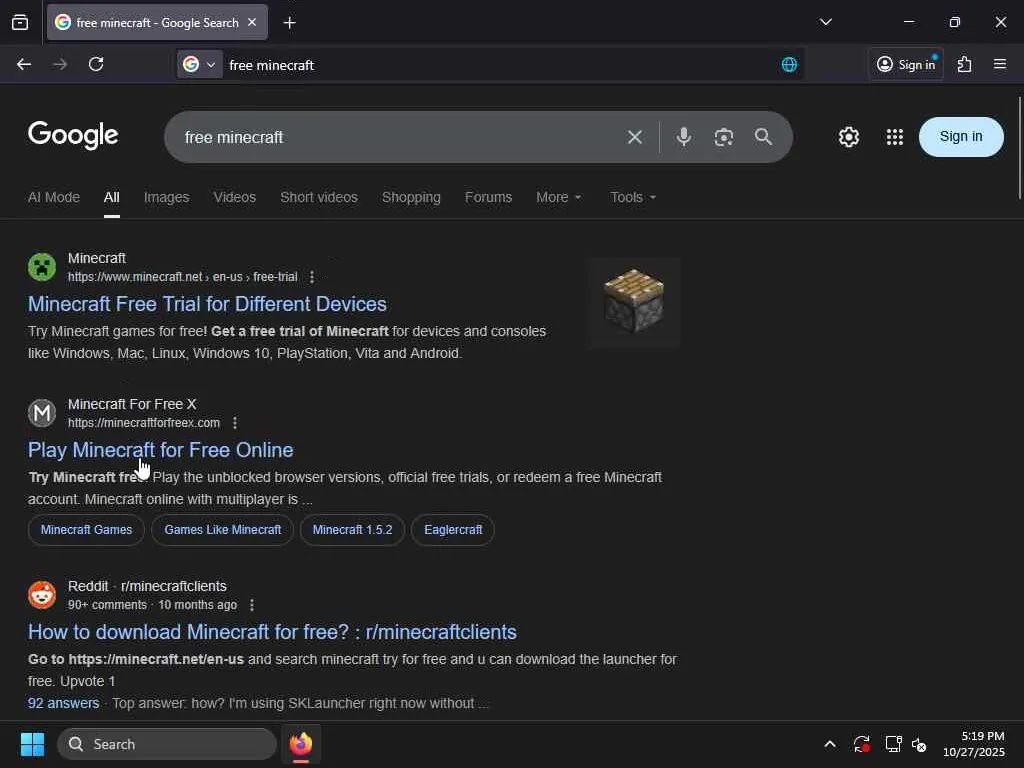Click the Minecraft creeper favicon

pyautogui.click(x=42, y=267)
